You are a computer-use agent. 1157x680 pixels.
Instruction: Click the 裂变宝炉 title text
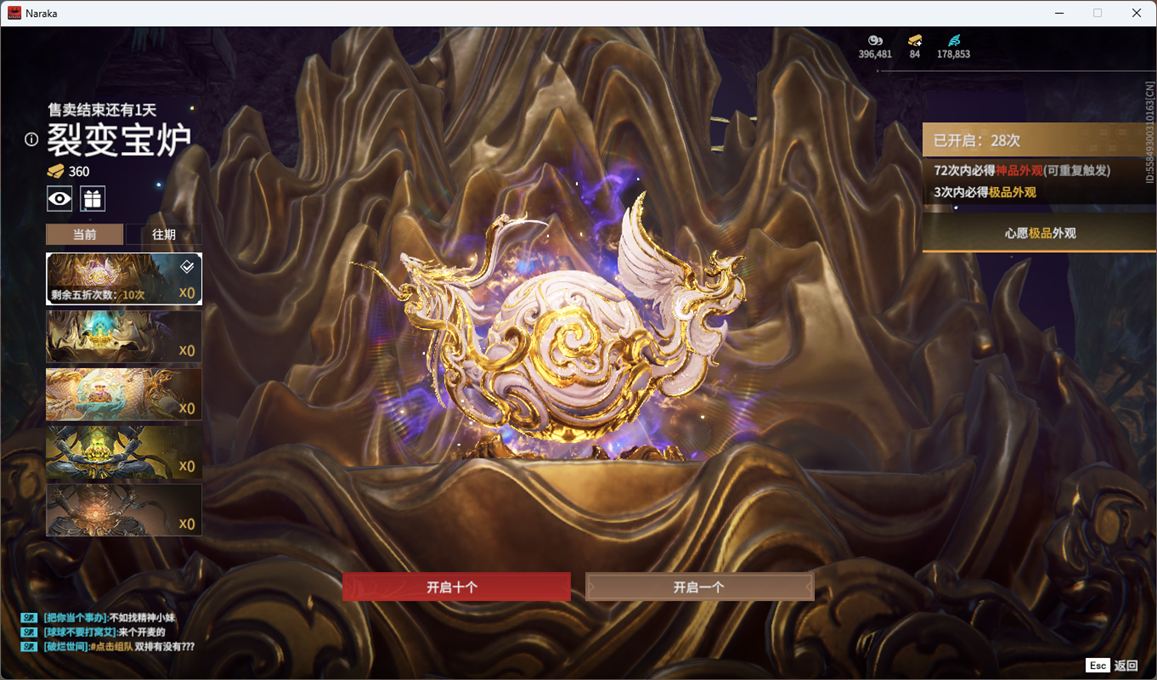119,140
